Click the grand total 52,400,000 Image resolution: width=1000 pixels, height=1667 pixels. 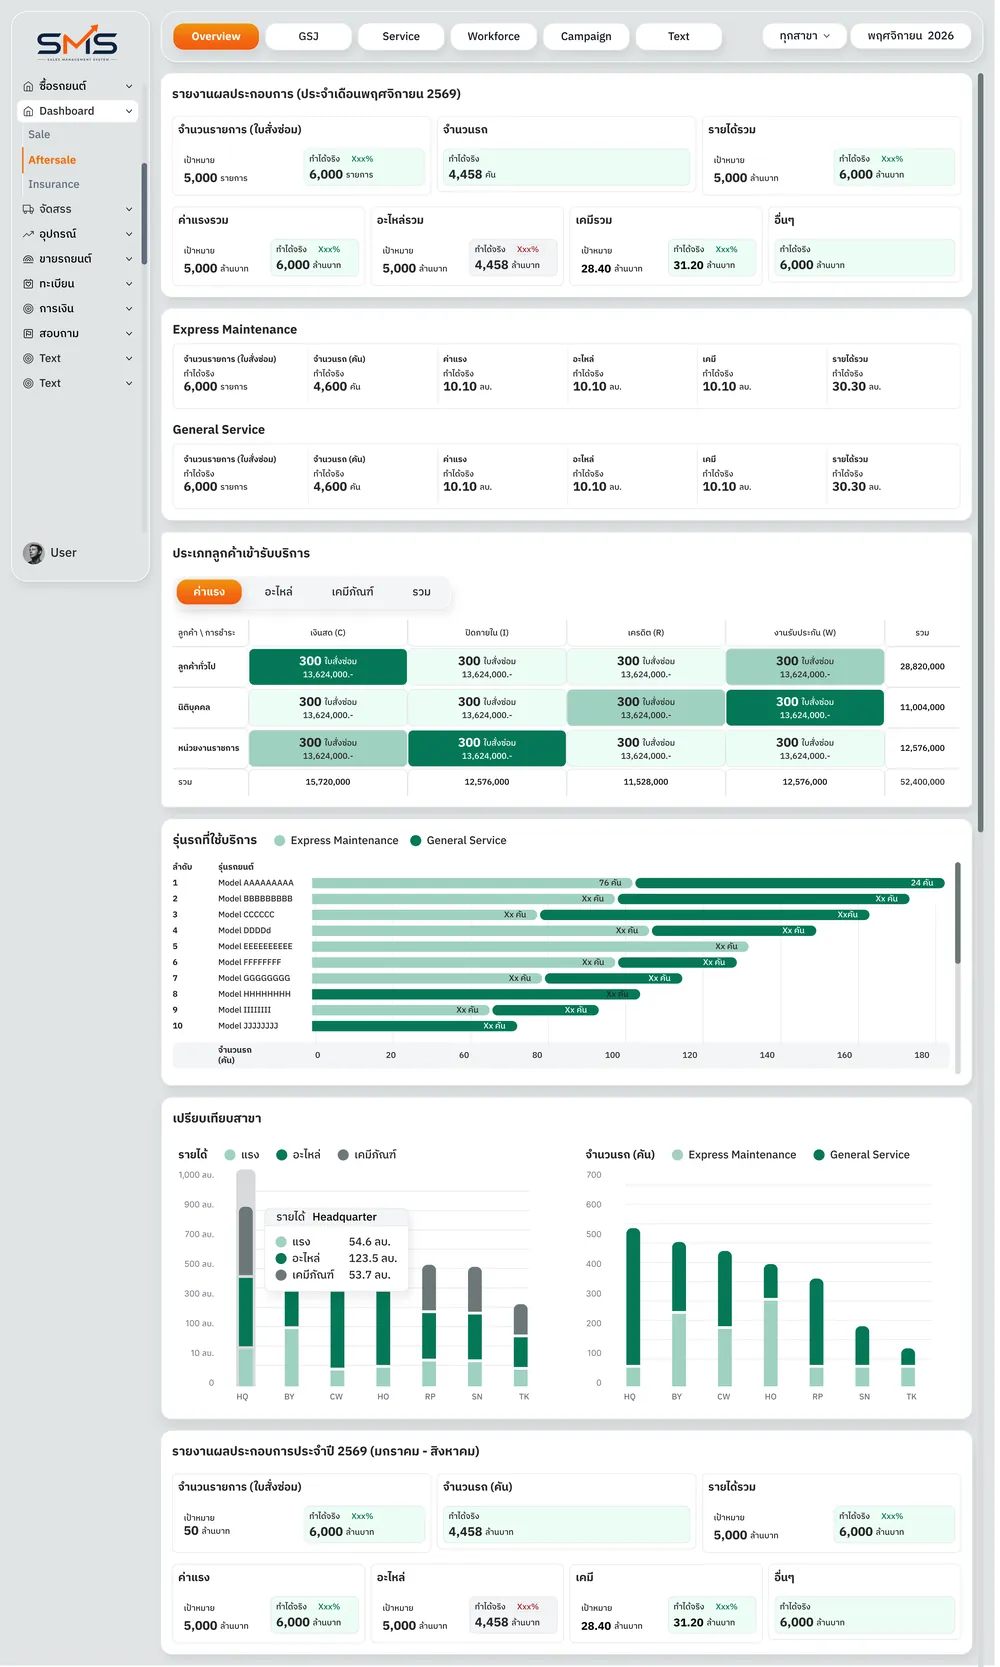(922, 782)
